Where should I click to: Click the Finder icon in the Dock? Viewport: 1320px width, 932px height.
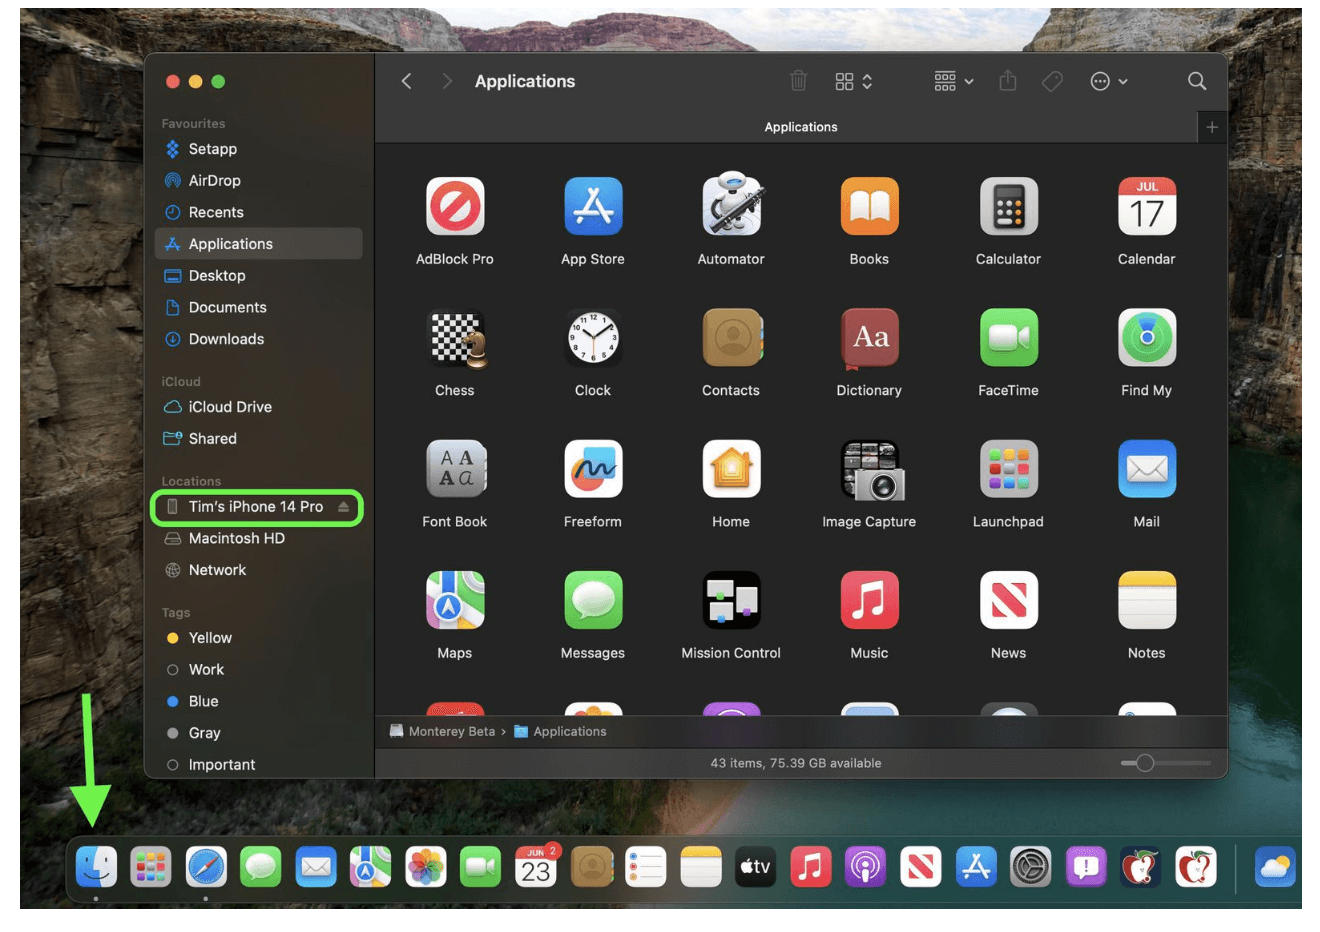point(96,866)
